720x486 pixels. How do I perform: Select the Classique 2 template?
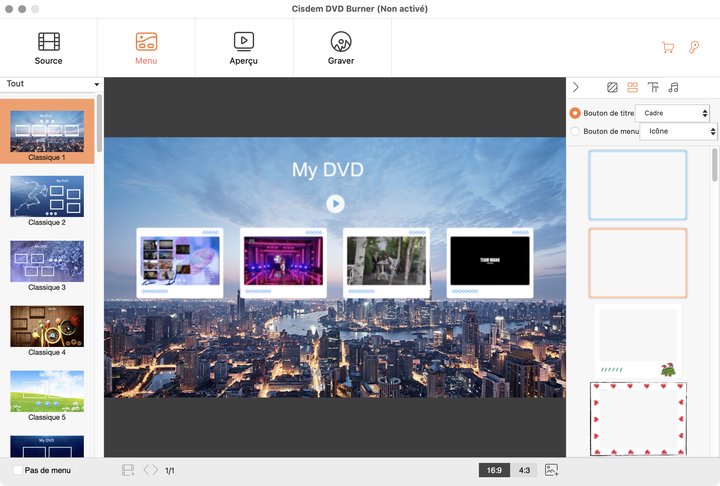pyautogui.click(x=47, y=201)
